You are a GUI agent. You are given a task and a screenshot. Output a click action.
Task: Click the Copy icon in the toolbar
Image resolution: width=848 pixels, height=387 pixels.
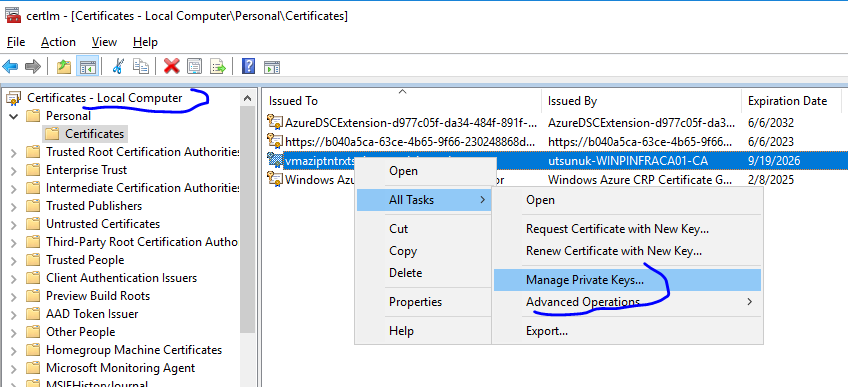(x=141, y=66)
